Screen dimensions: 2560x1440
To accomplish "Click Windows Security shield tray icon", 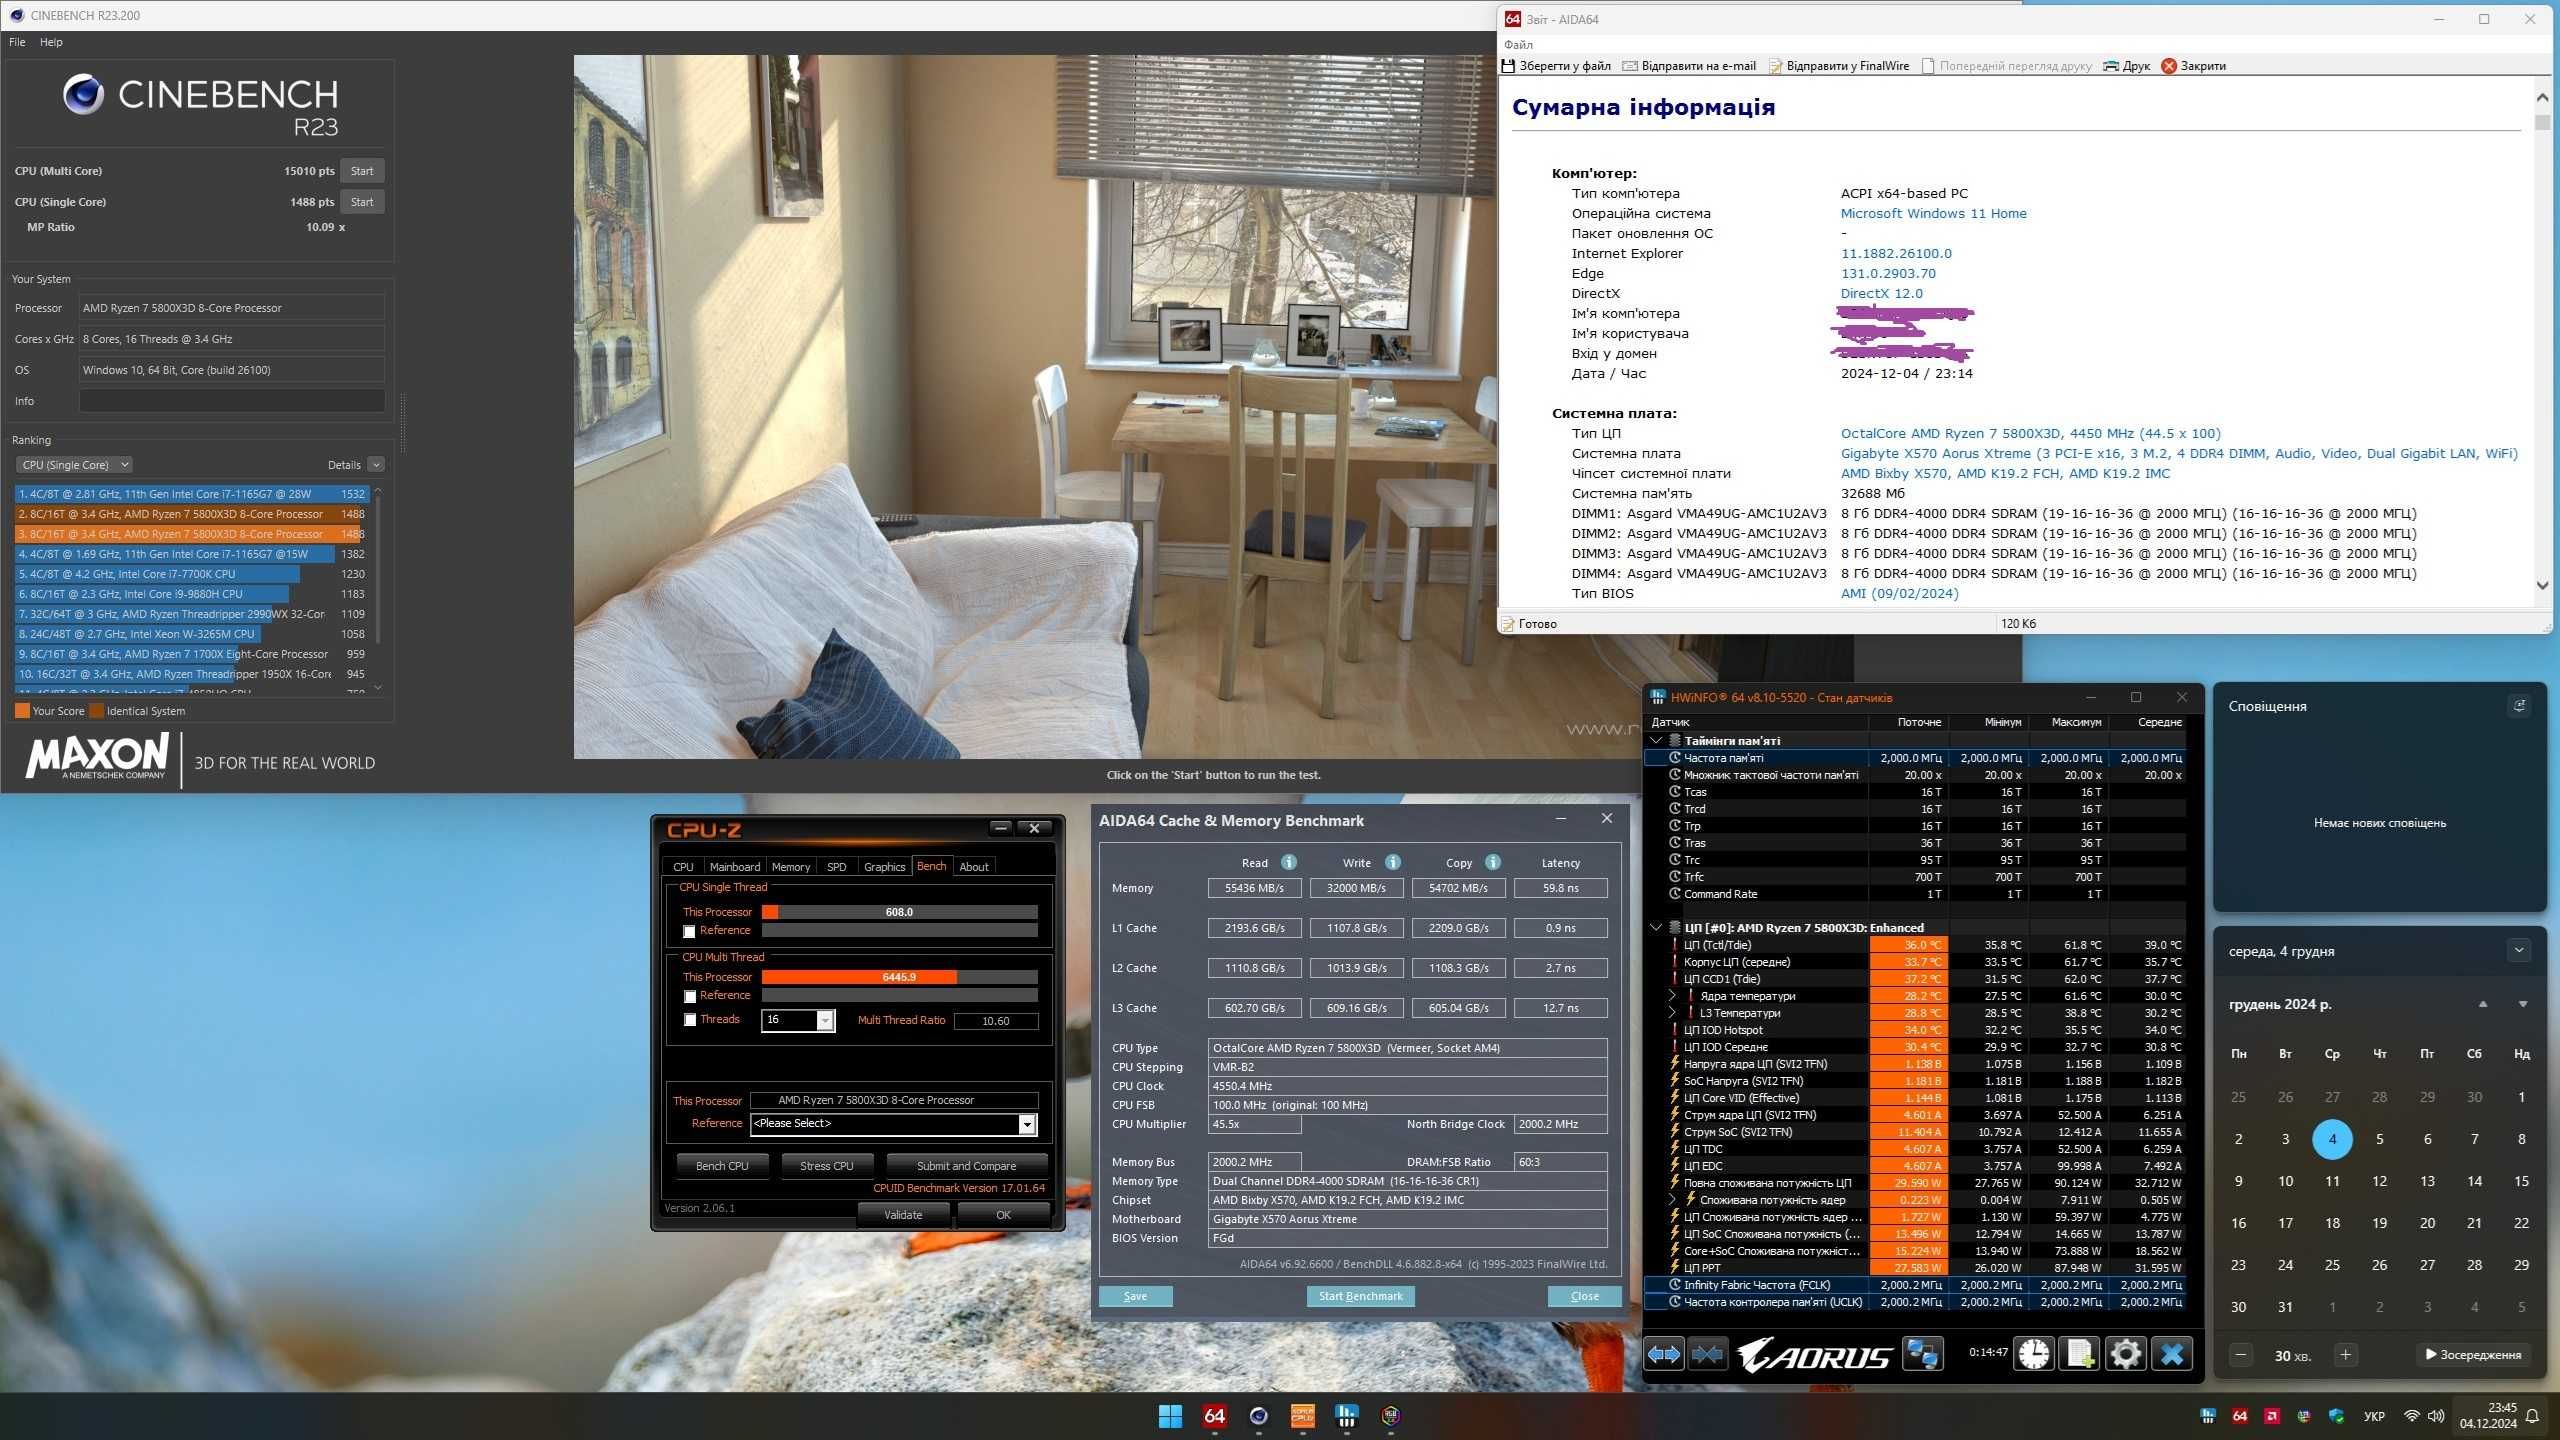I will point(2336,1416).
